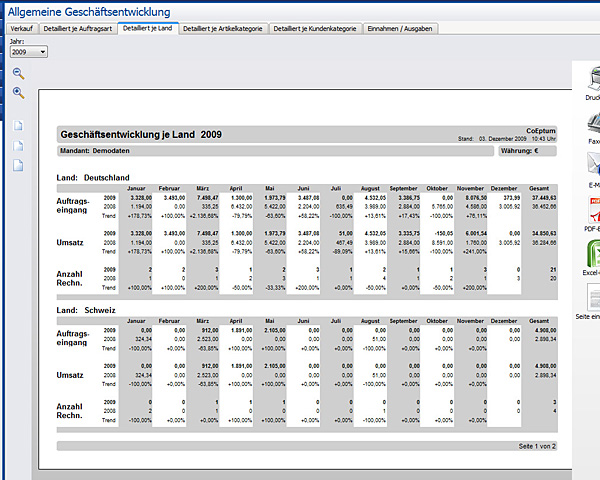Click the middle page view icon
Screen dimensions: 600x480
click(18, 146)
